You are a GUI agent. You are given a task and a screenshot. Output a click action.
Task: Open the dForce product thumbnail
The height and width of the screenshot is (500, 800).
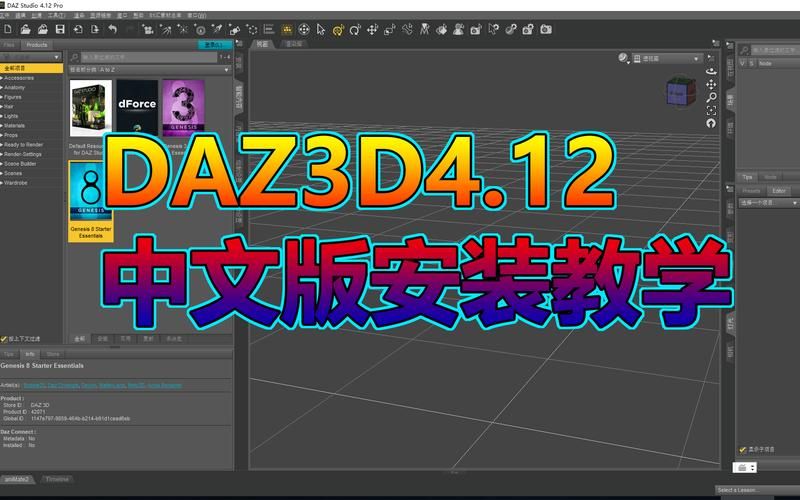137,108
